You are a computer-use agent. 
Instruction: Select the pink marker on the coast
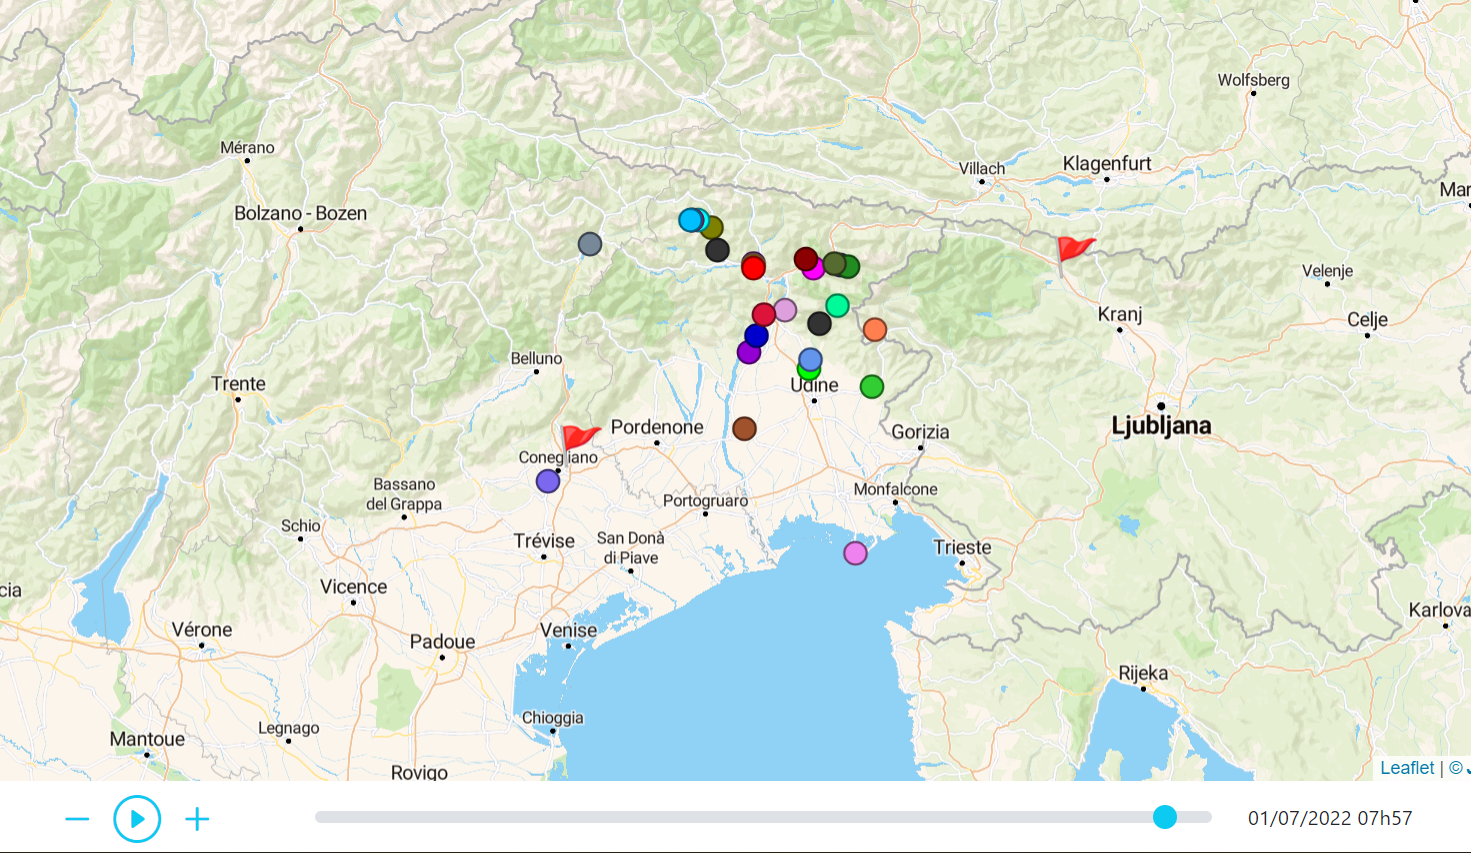(855, 553)
